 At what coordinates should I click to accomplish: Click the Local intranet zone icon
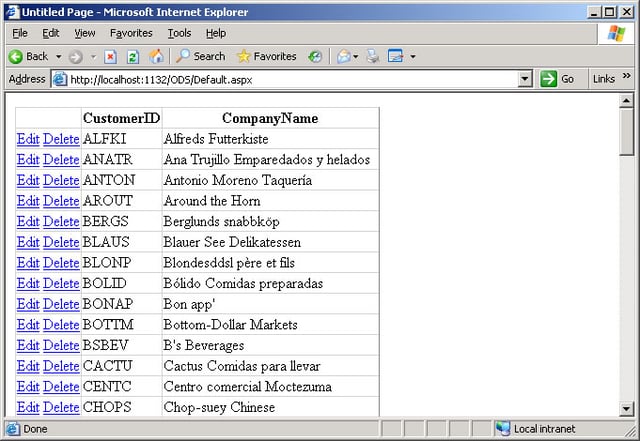(x=502, y=429)
